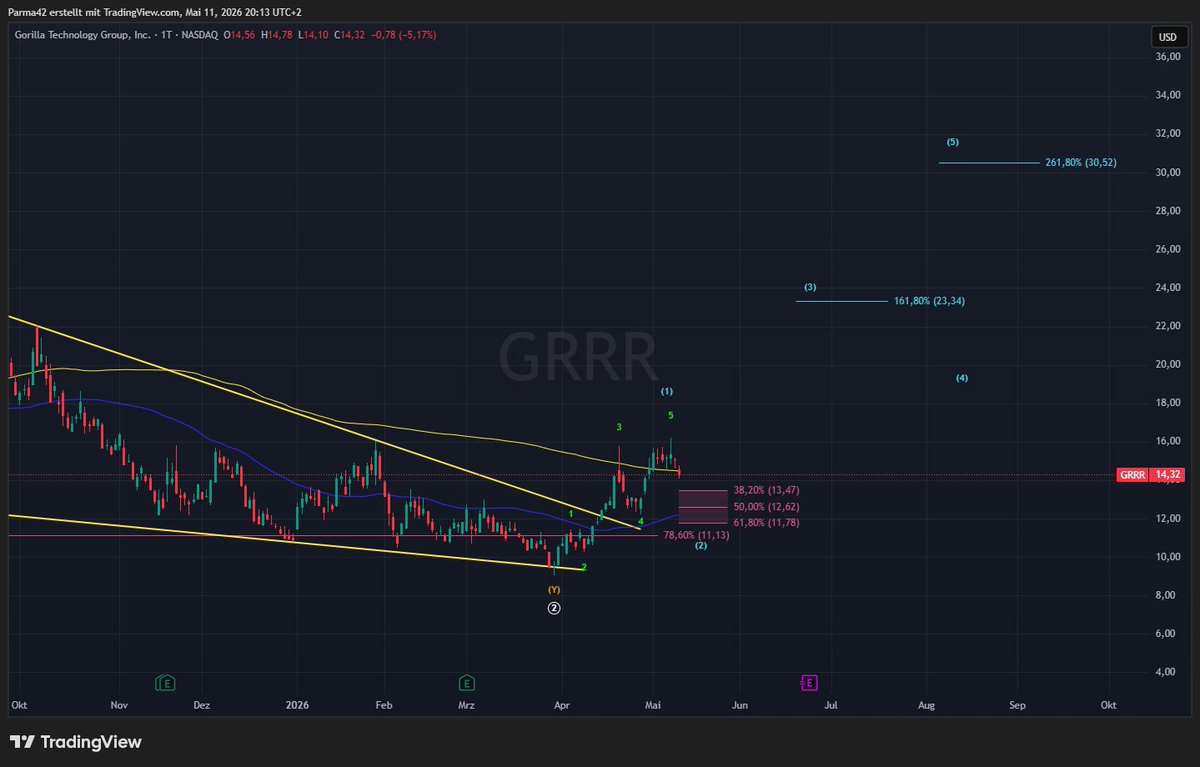
Task: Open the green earnings marker near November
Action: coord(166,683)
